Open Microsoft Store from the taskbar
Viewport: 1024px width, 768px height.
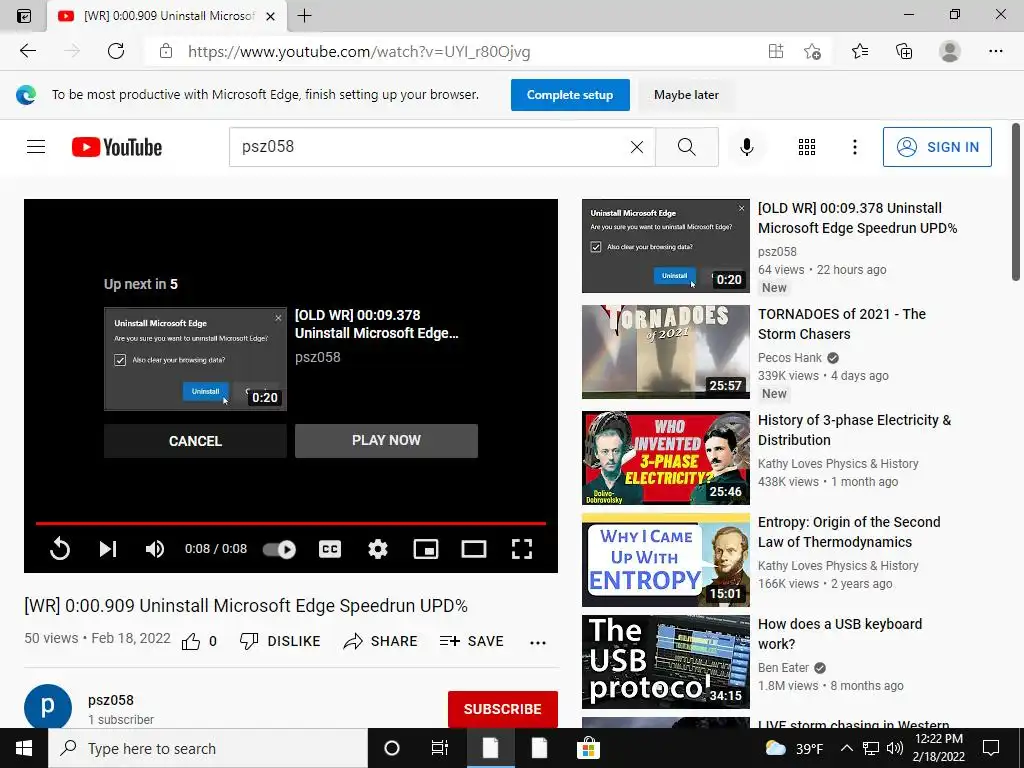pyautogui.click(x=588, y=748)
